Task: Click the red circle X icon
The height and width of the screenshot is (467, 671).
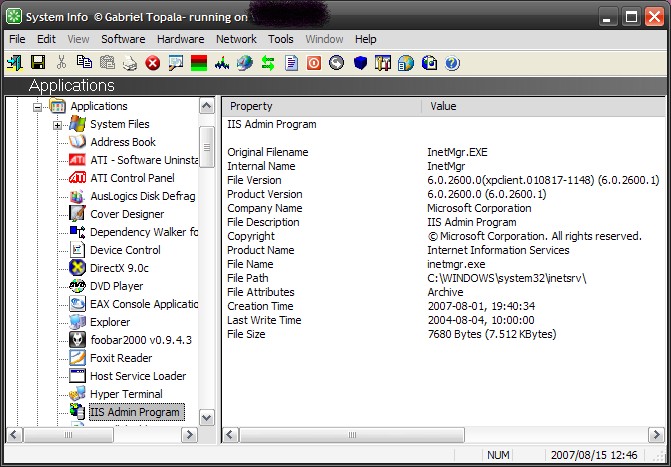Action: [153, 63]
